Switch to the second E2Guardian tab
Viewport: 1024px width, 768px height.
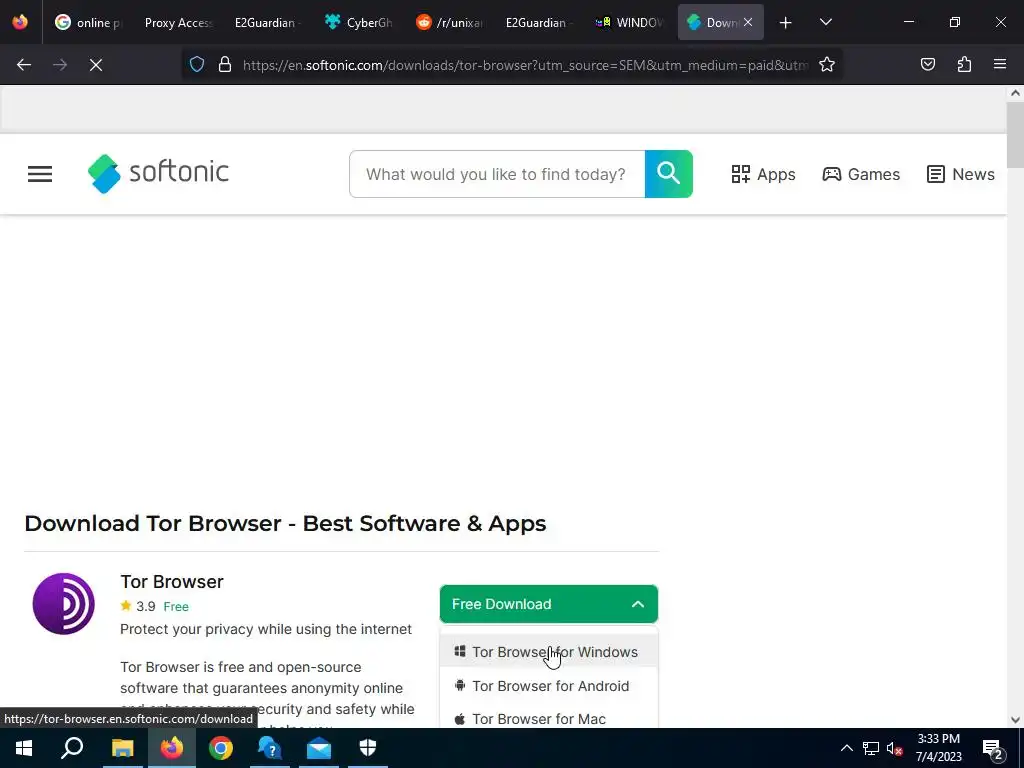coord(539,22)
